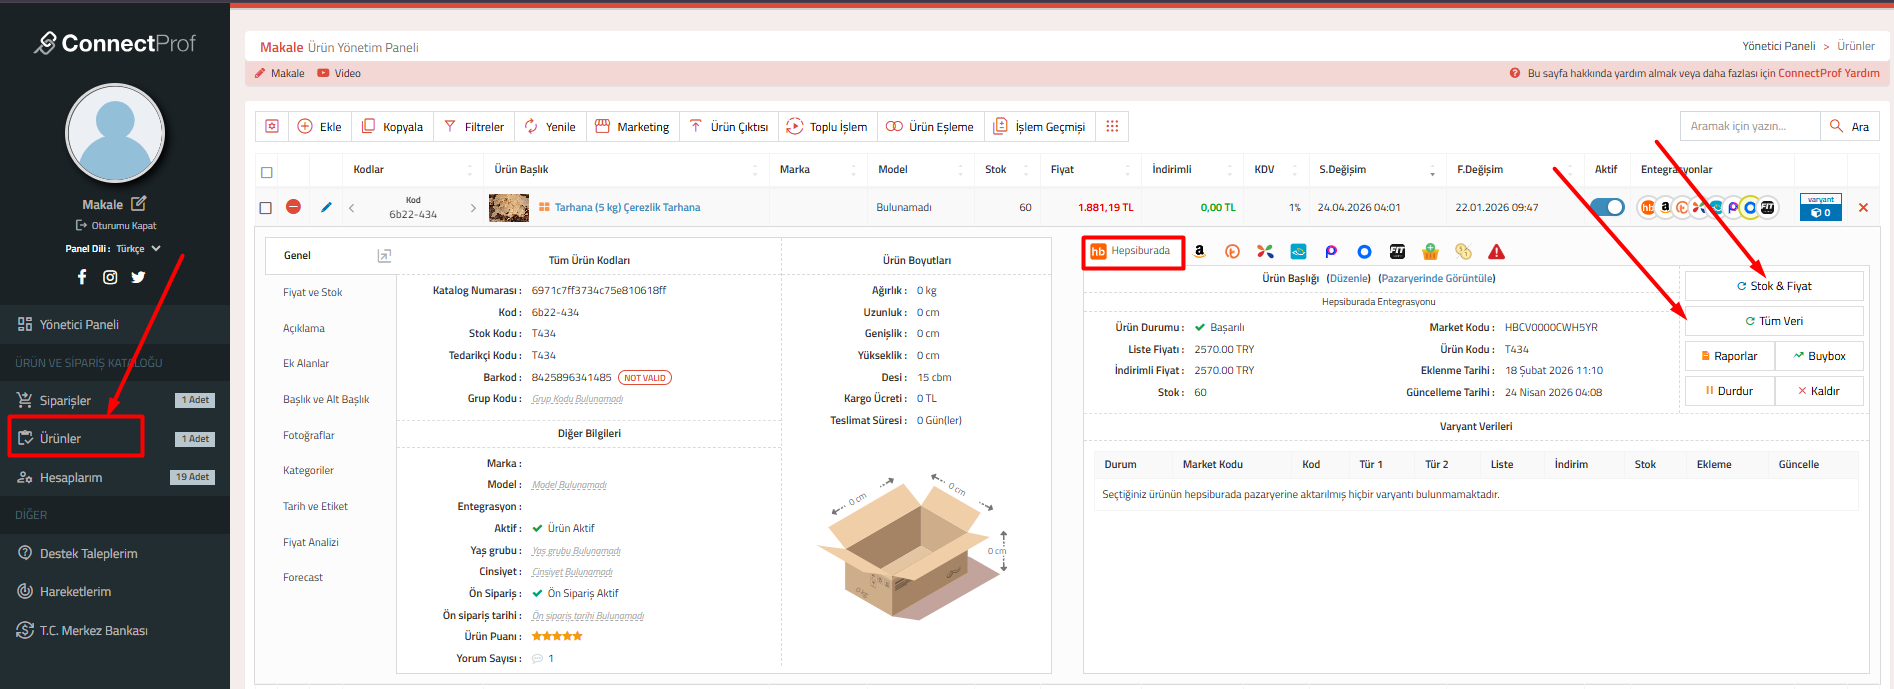Click the grid dots icon in toolbar
This screenshot has height=689, width=1894.
(x=1112, y=127)
